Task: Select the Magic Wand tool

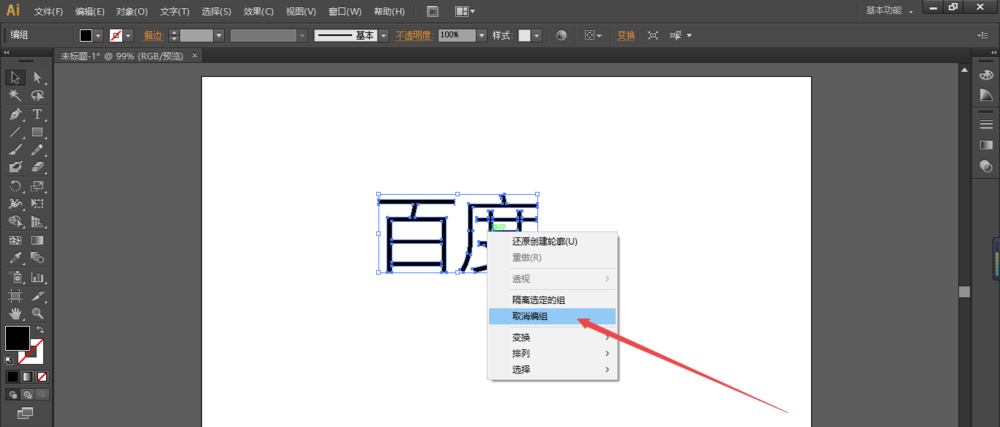Action: pos(15,96)
